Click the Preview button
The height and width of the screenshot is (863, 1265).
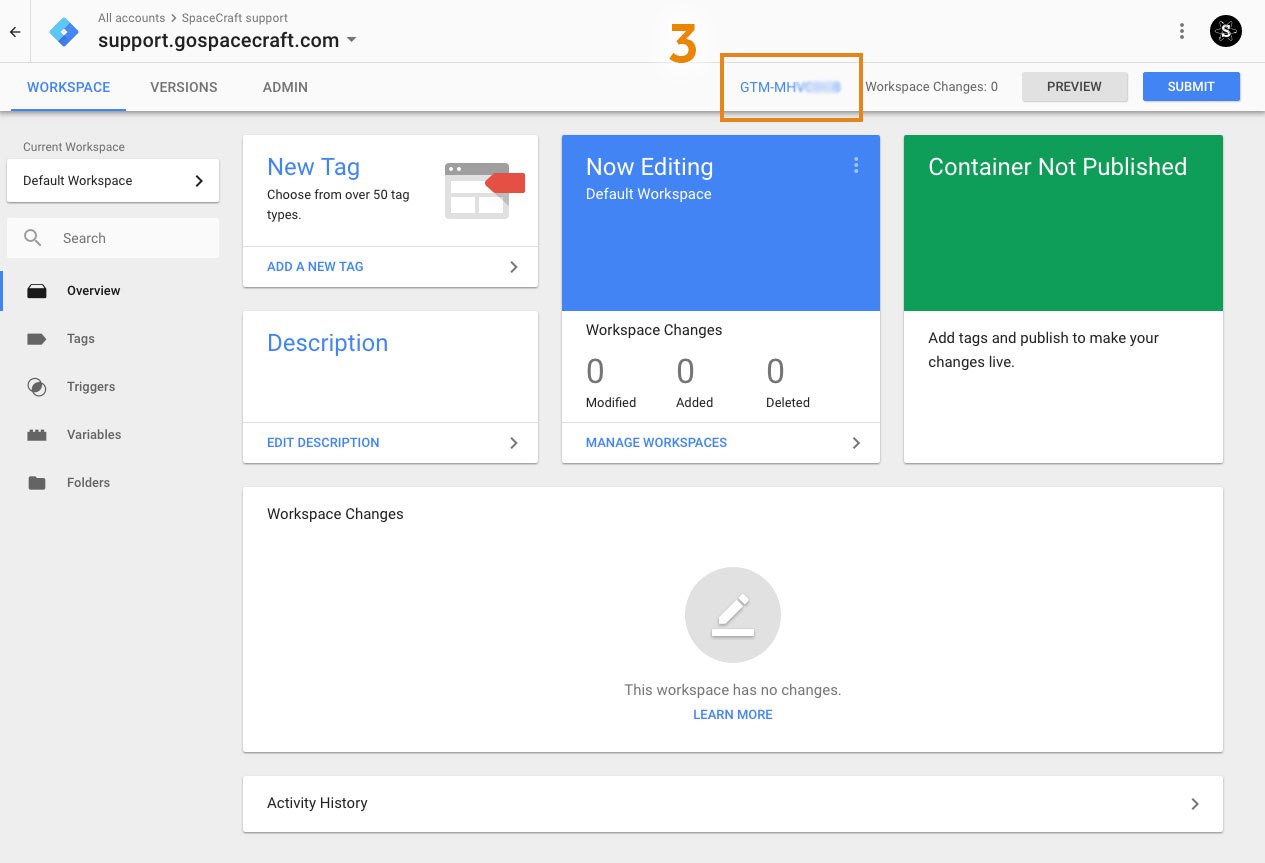point(1074,87)
